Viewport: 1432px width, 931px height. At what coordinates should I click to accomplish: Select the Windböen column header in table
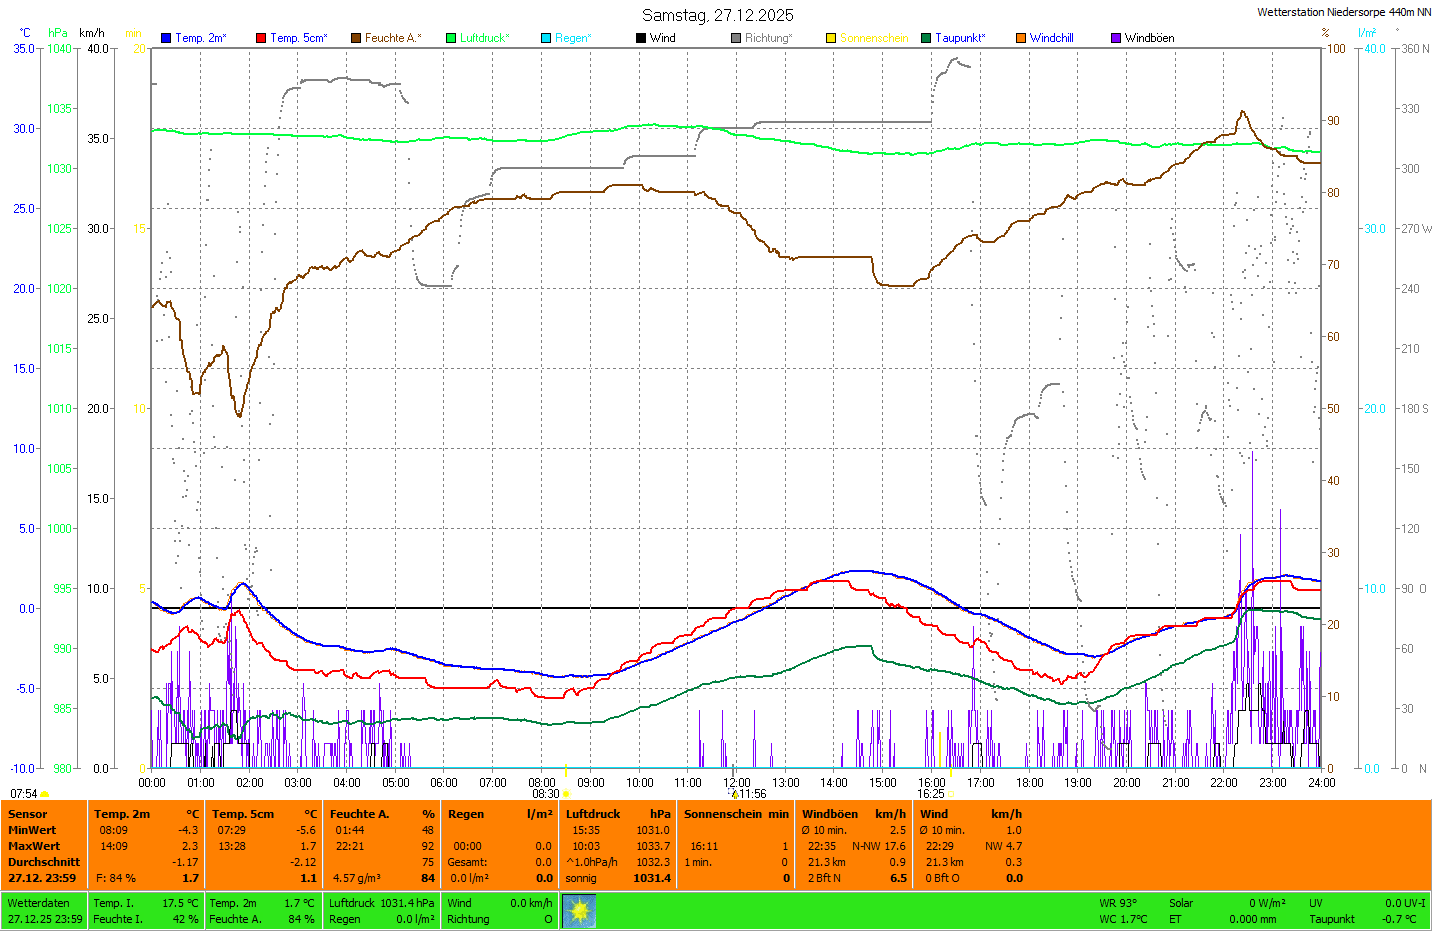[x=829, y=814]
